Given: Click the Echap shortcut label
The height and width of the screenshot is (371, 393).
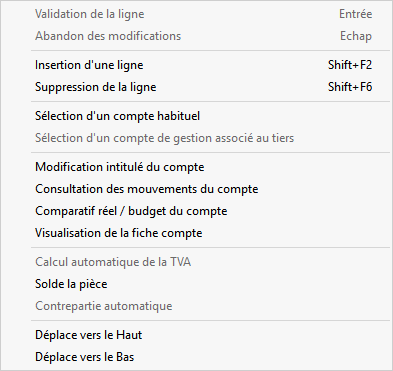Looking at the screenshot, I should point(356,36).
